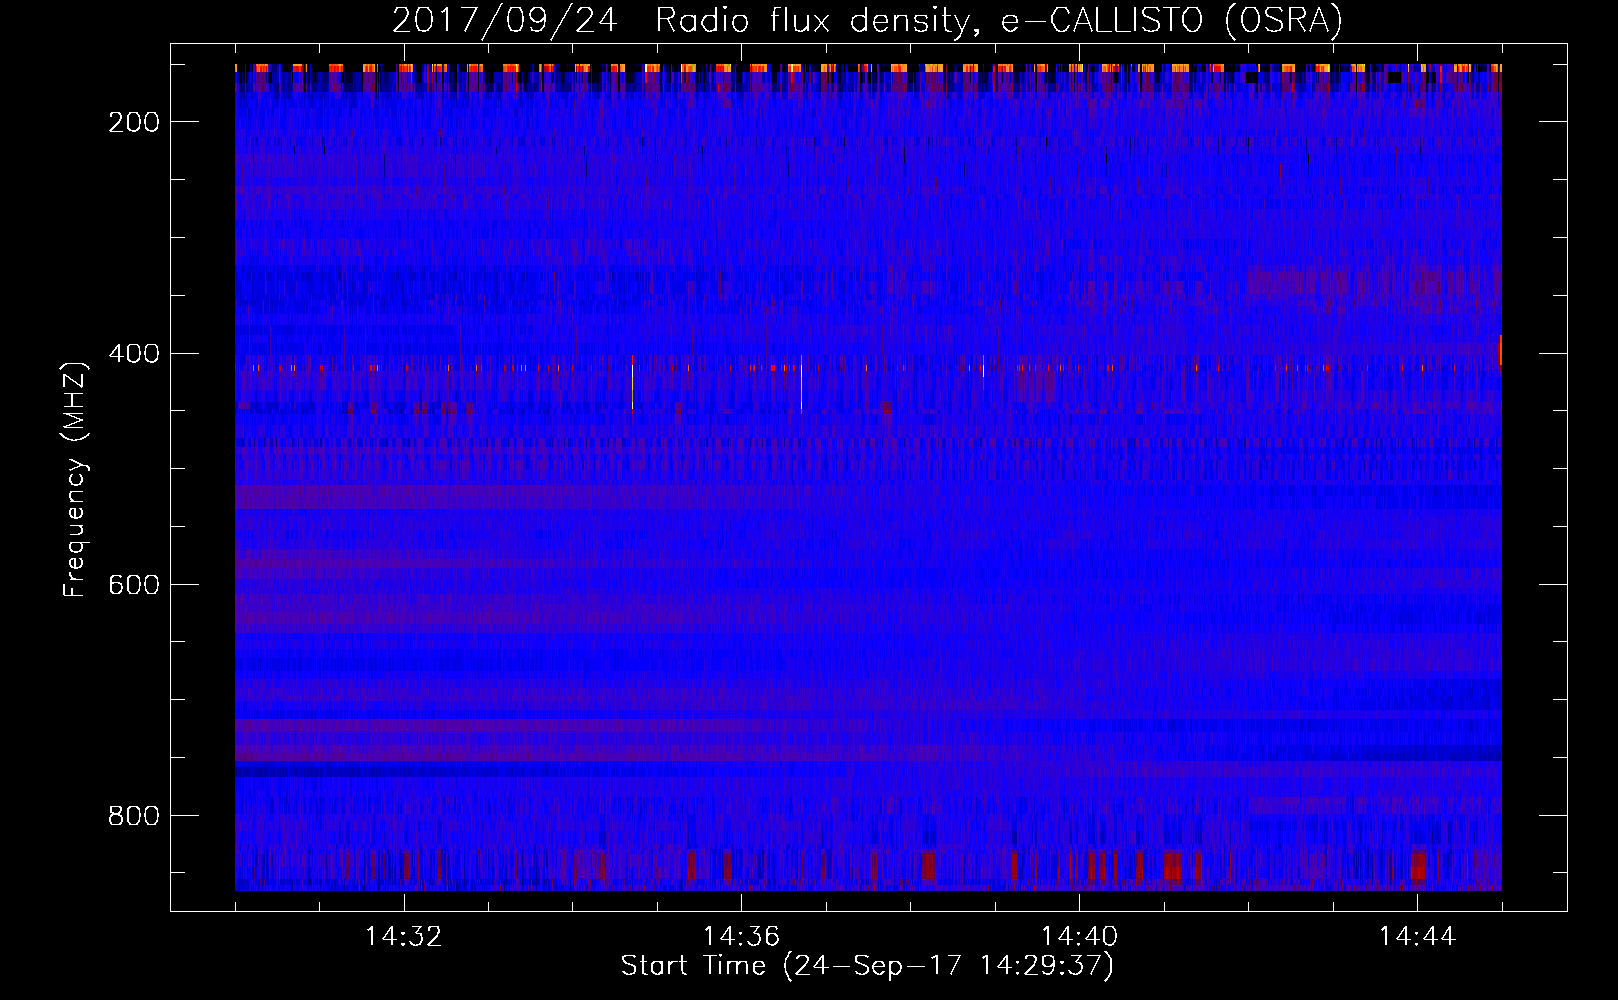Click the 14:40 time tick label

coord(1079,937)
